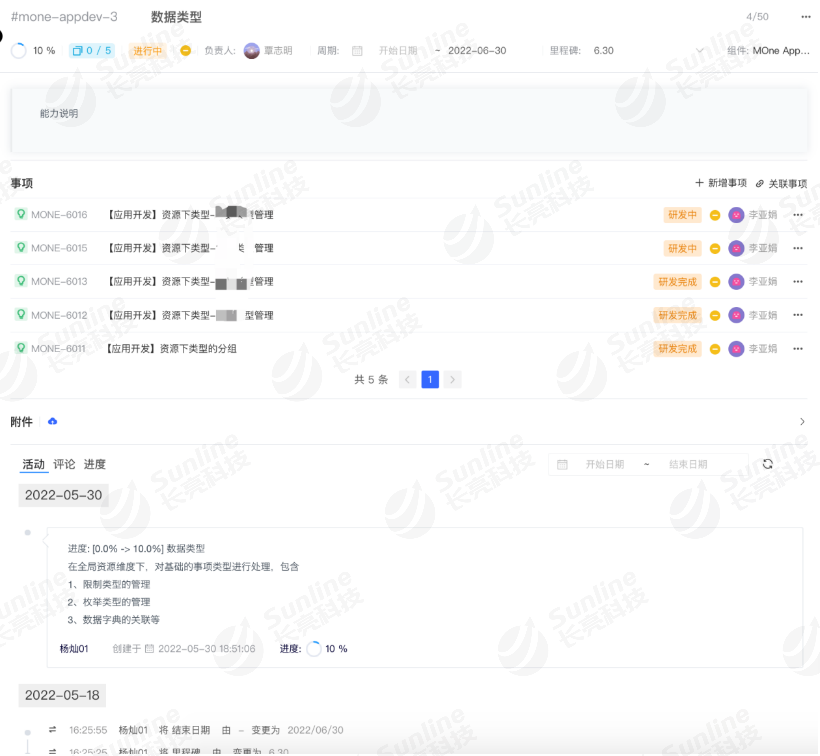Open the 里程碑 6.30 dropdown arrow
This screenshot has width=820, height=756.
click(700, 51)
